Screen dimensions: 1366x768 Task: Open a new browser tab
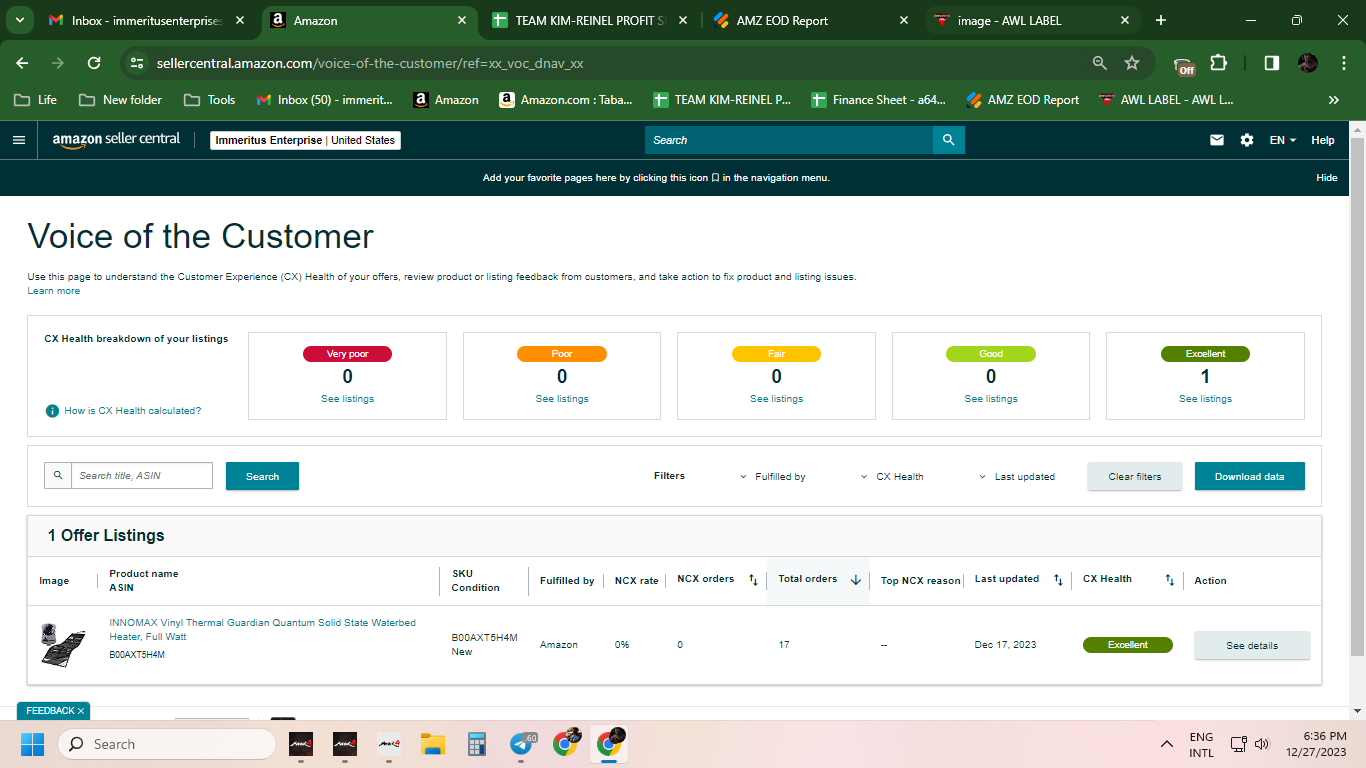1160,20
